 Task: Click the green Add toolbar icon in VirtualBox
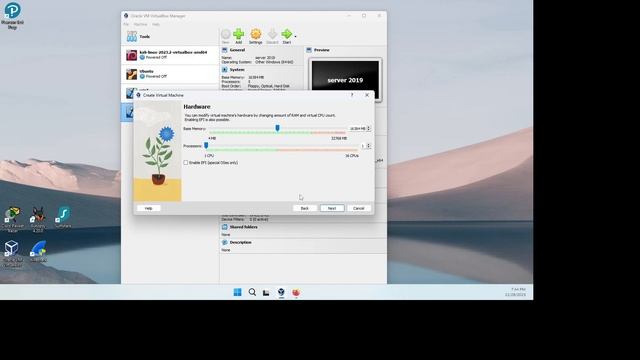click(239, 36)
